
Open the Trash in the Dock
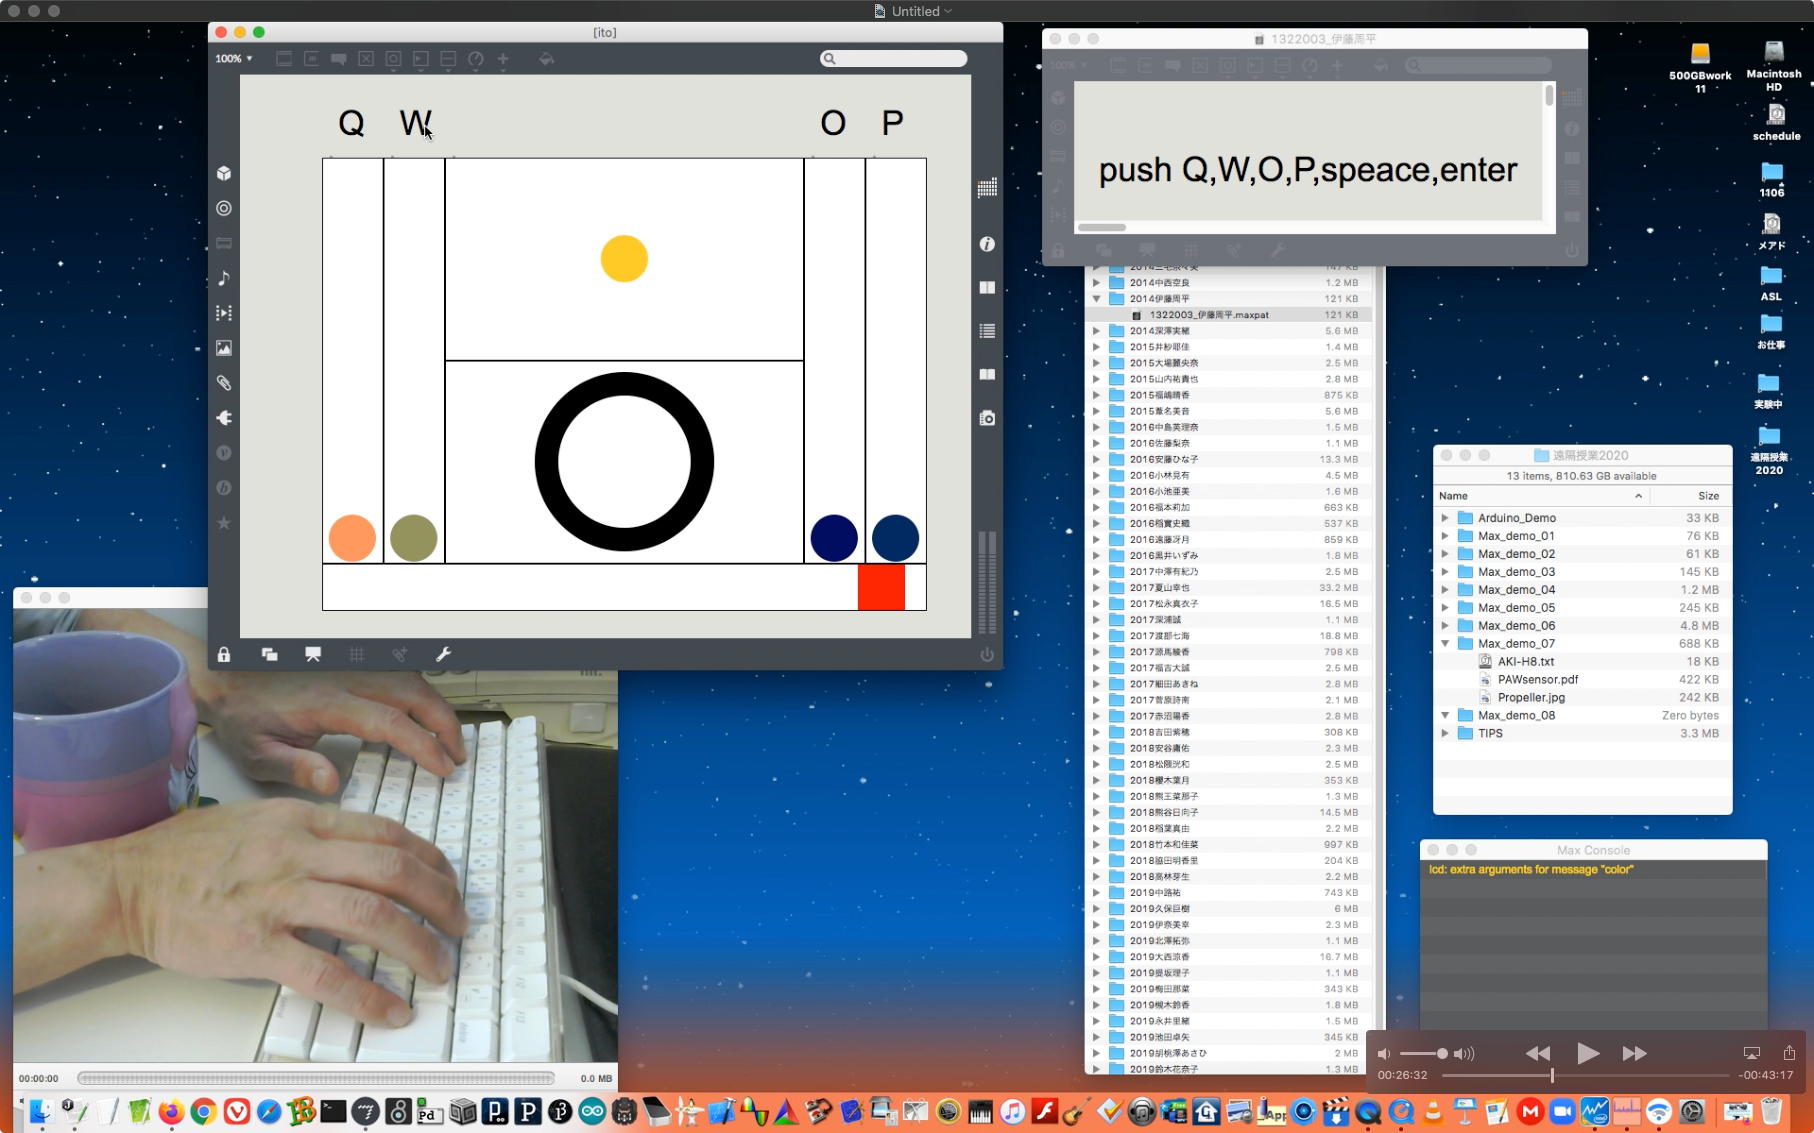pyautogui.click(x=1770, y=1110)
